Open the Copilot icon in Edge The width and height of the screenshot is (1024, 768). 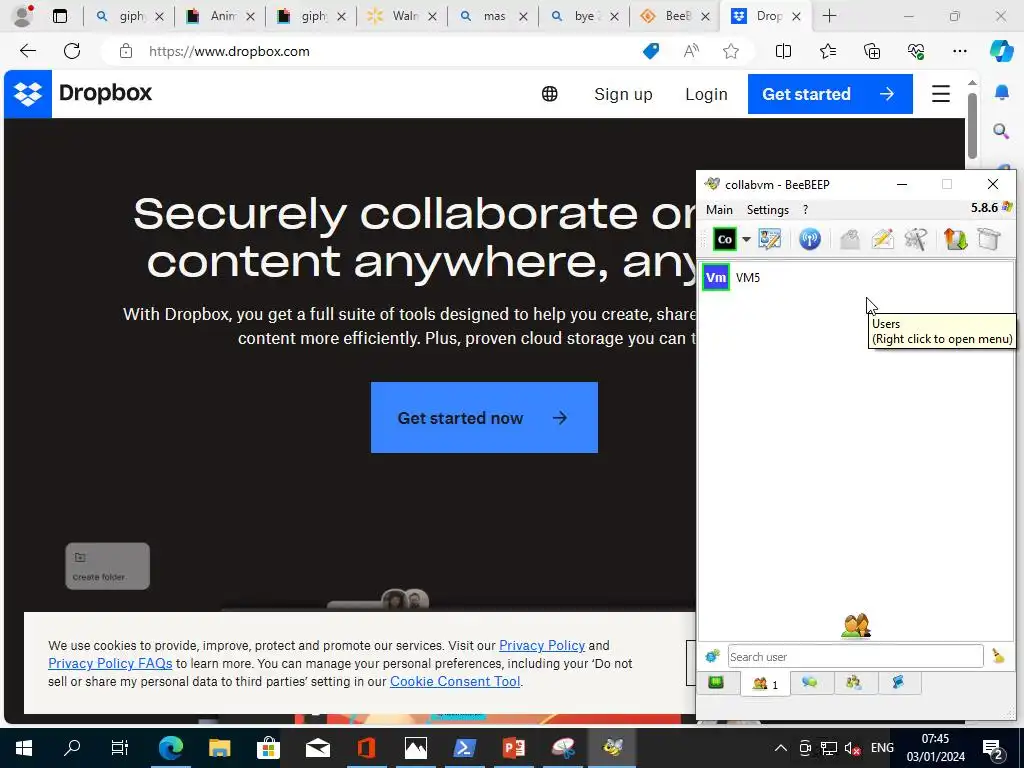pyautogui.click(x=1000, y=51)
